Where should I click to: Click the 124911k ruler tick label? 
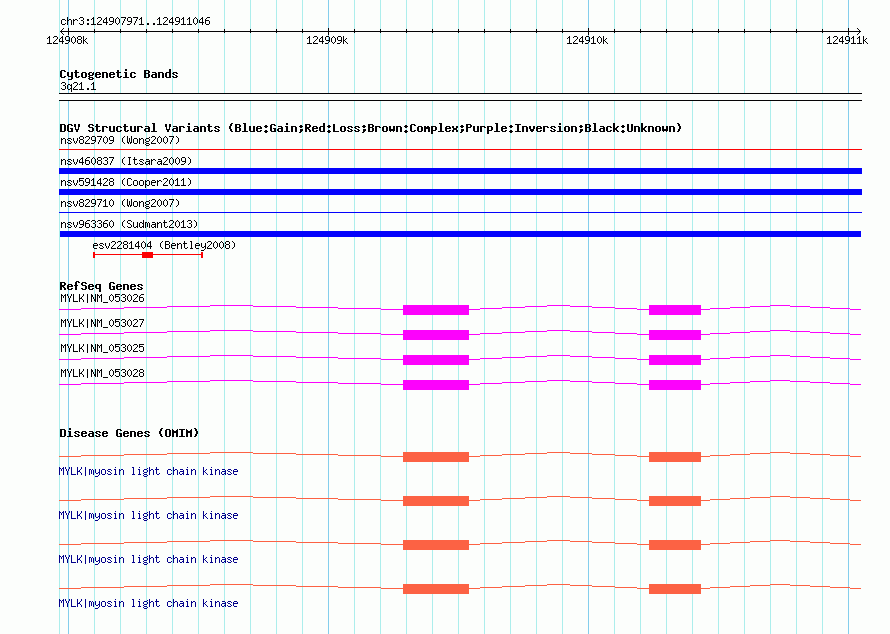pyautogui.click(x=847, y=40)
